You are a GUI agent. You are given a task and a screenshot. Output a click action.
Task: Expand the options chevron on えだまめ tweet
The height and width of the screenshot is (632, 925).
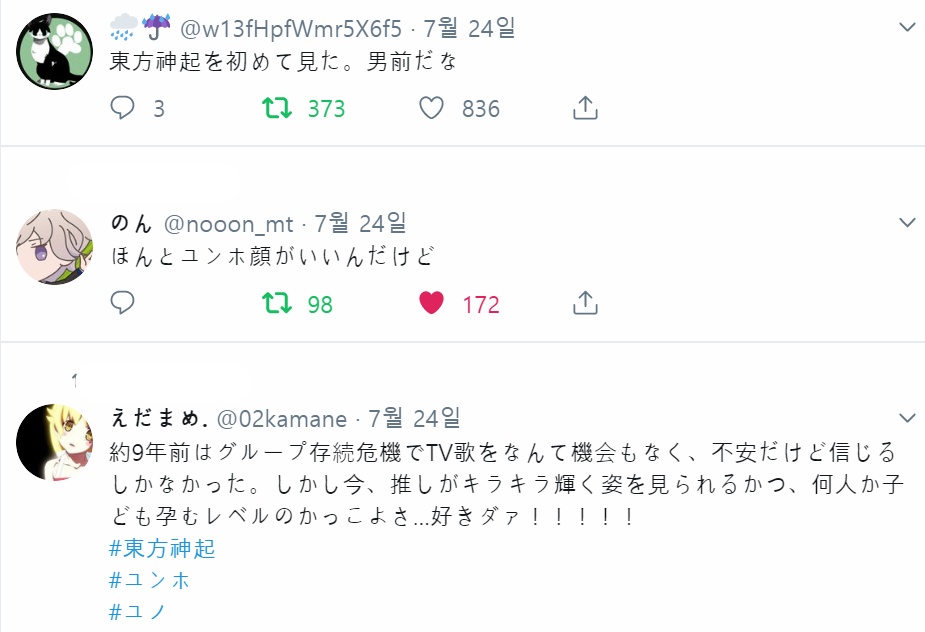pos(907,418)
